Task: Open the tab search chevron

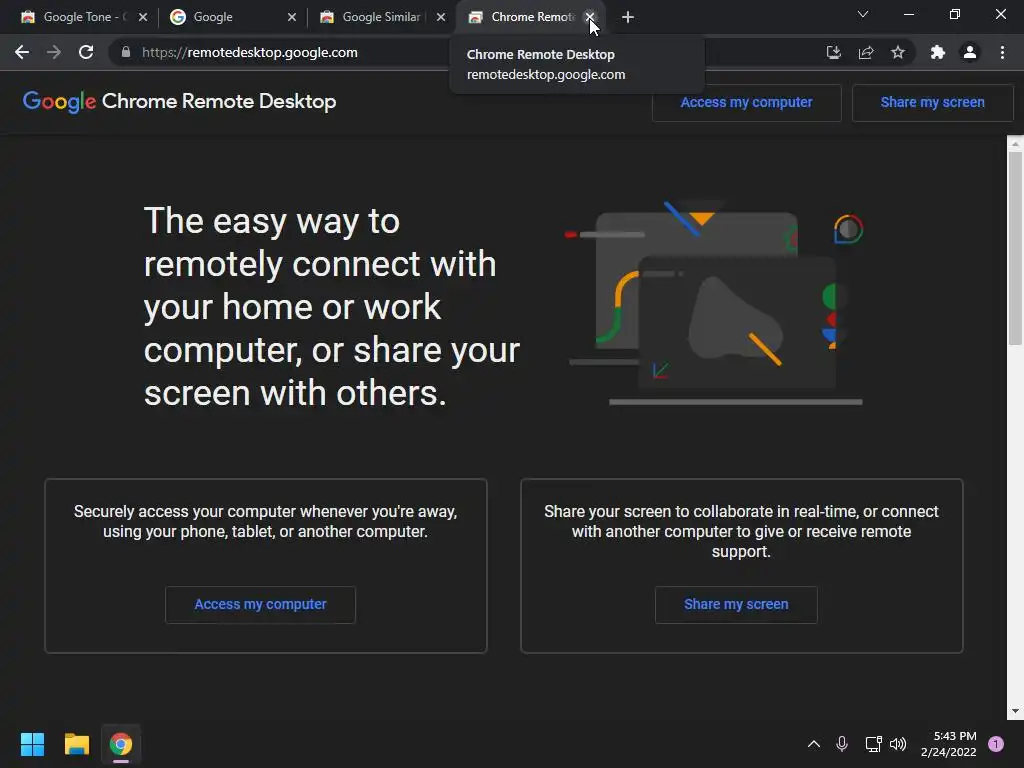Action: [863, 14]
